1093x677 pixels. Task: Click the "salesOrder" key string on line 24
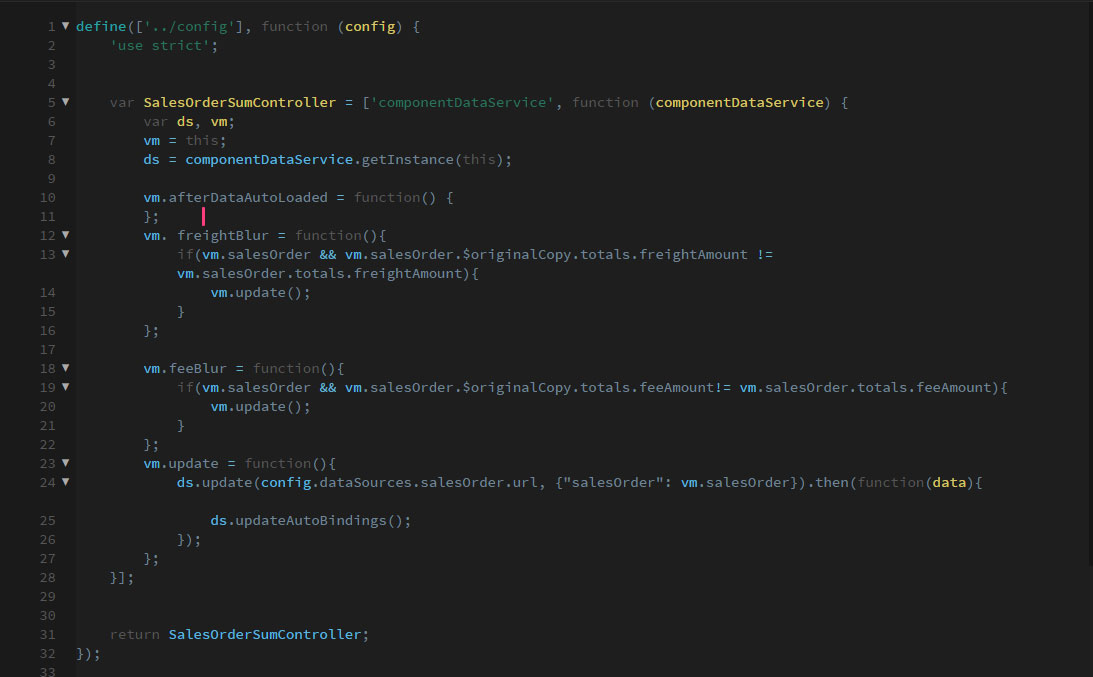(613, 482)
